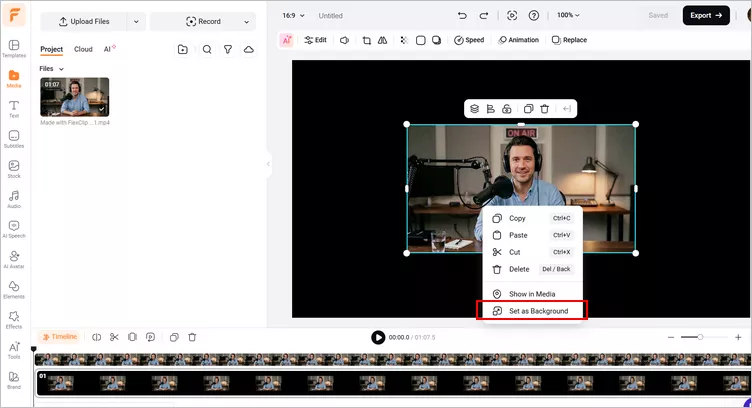Click the undo arrow
This screenshot has height=408, width=752.
point(462,15)
